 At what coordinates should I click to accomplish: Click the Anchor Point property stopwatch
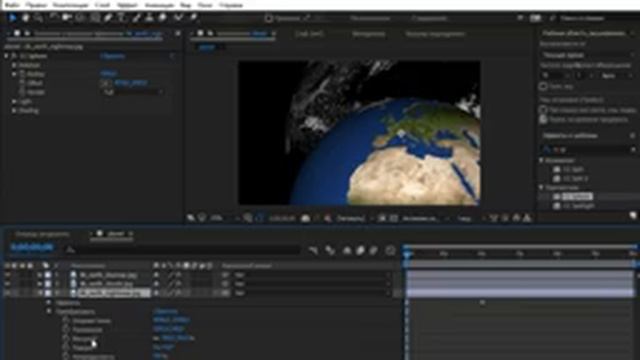tap(66, 320)
